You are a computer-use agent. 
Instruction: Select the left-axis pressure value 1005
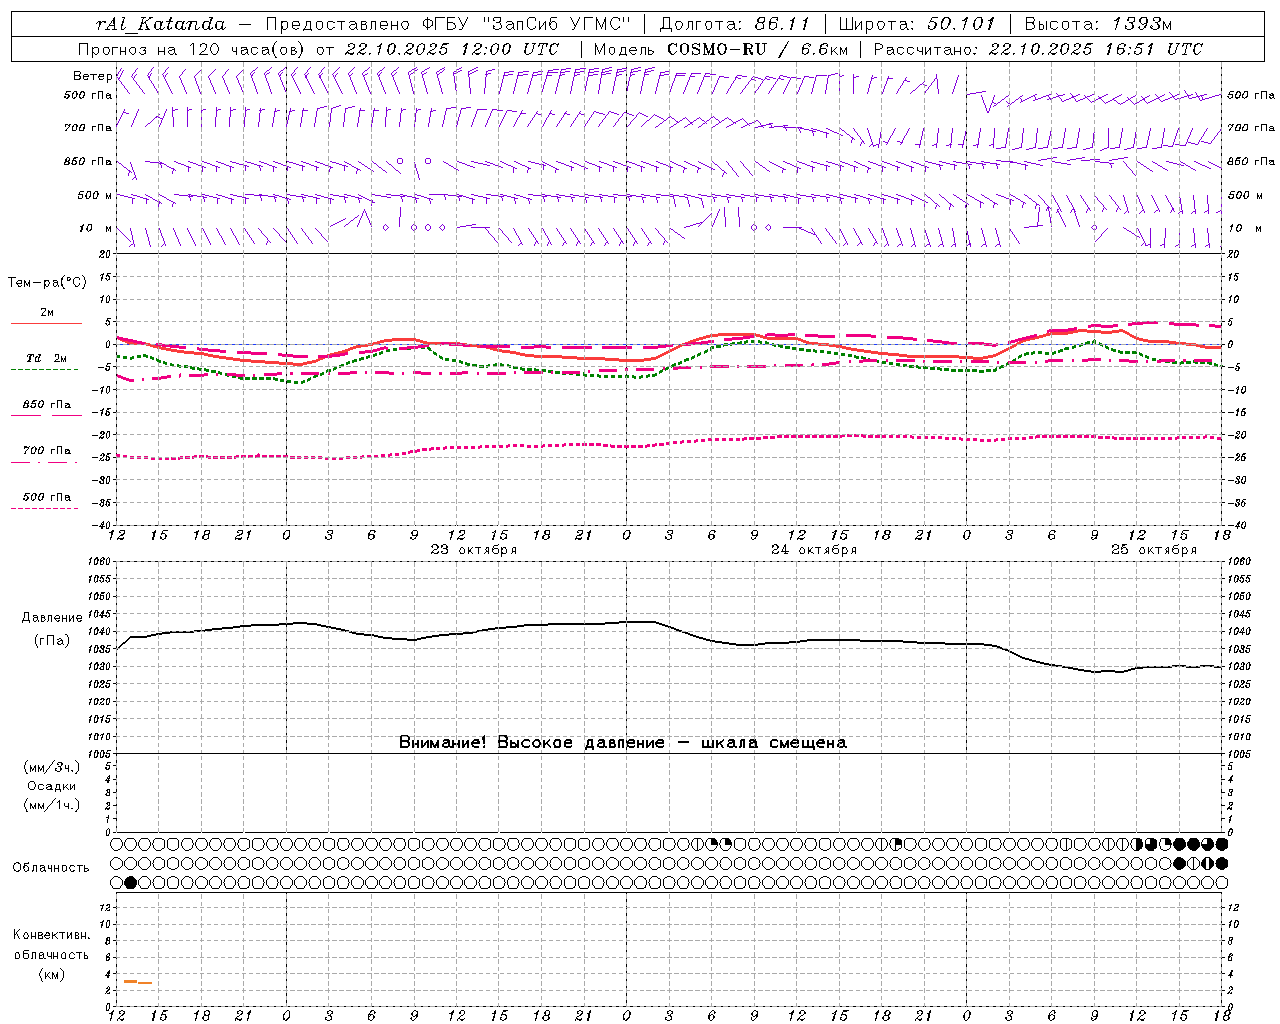click(x=100, y=754)
